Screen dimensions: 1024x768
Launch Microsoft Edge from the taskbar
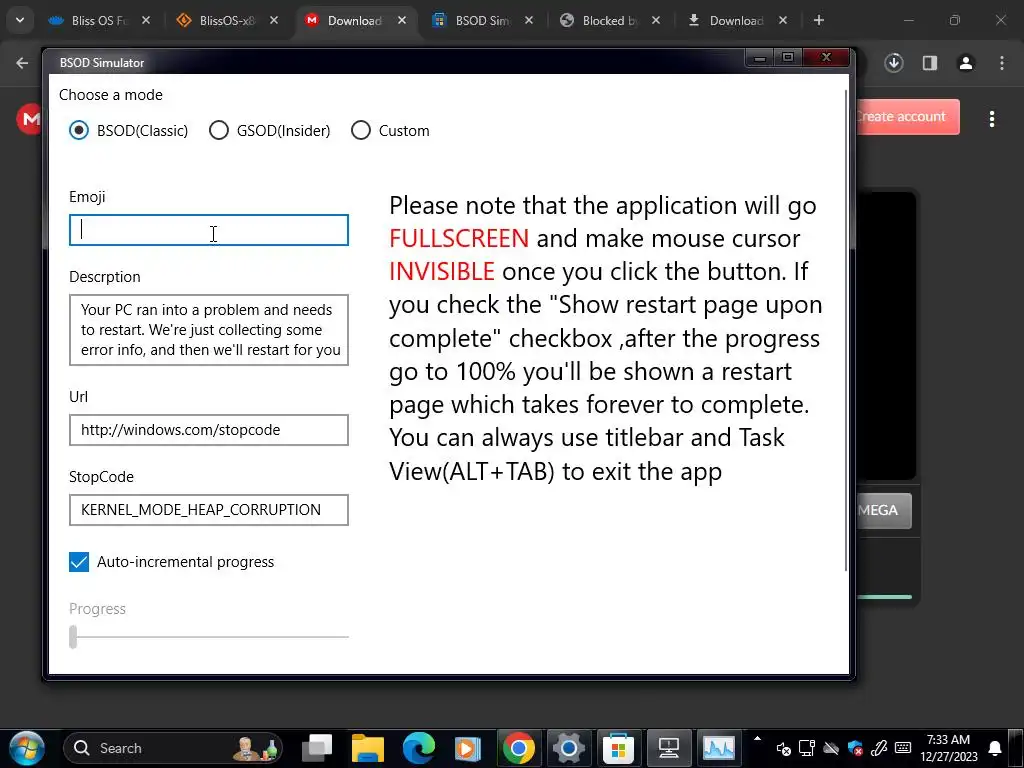(419, 748)
